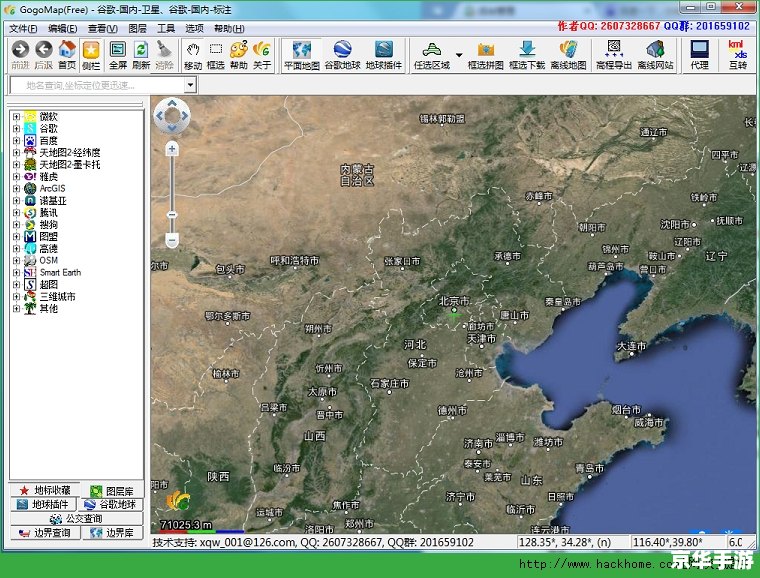Click the 公交查询 button
This screenshot has height=578, width=760.
(75, 519)
